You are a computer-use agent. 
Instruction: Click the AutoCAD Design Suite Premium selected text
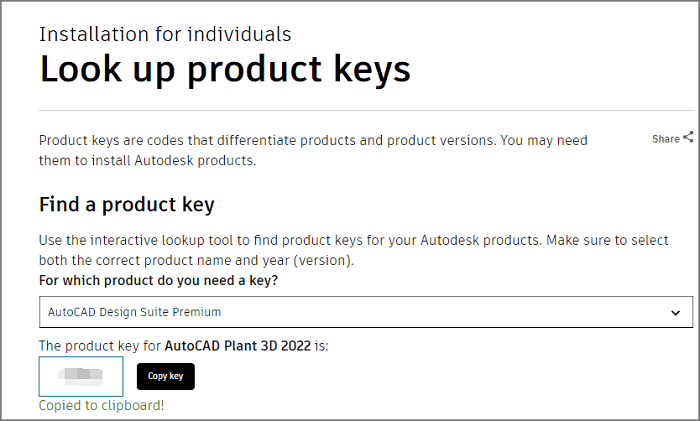(x=134, y=312)
